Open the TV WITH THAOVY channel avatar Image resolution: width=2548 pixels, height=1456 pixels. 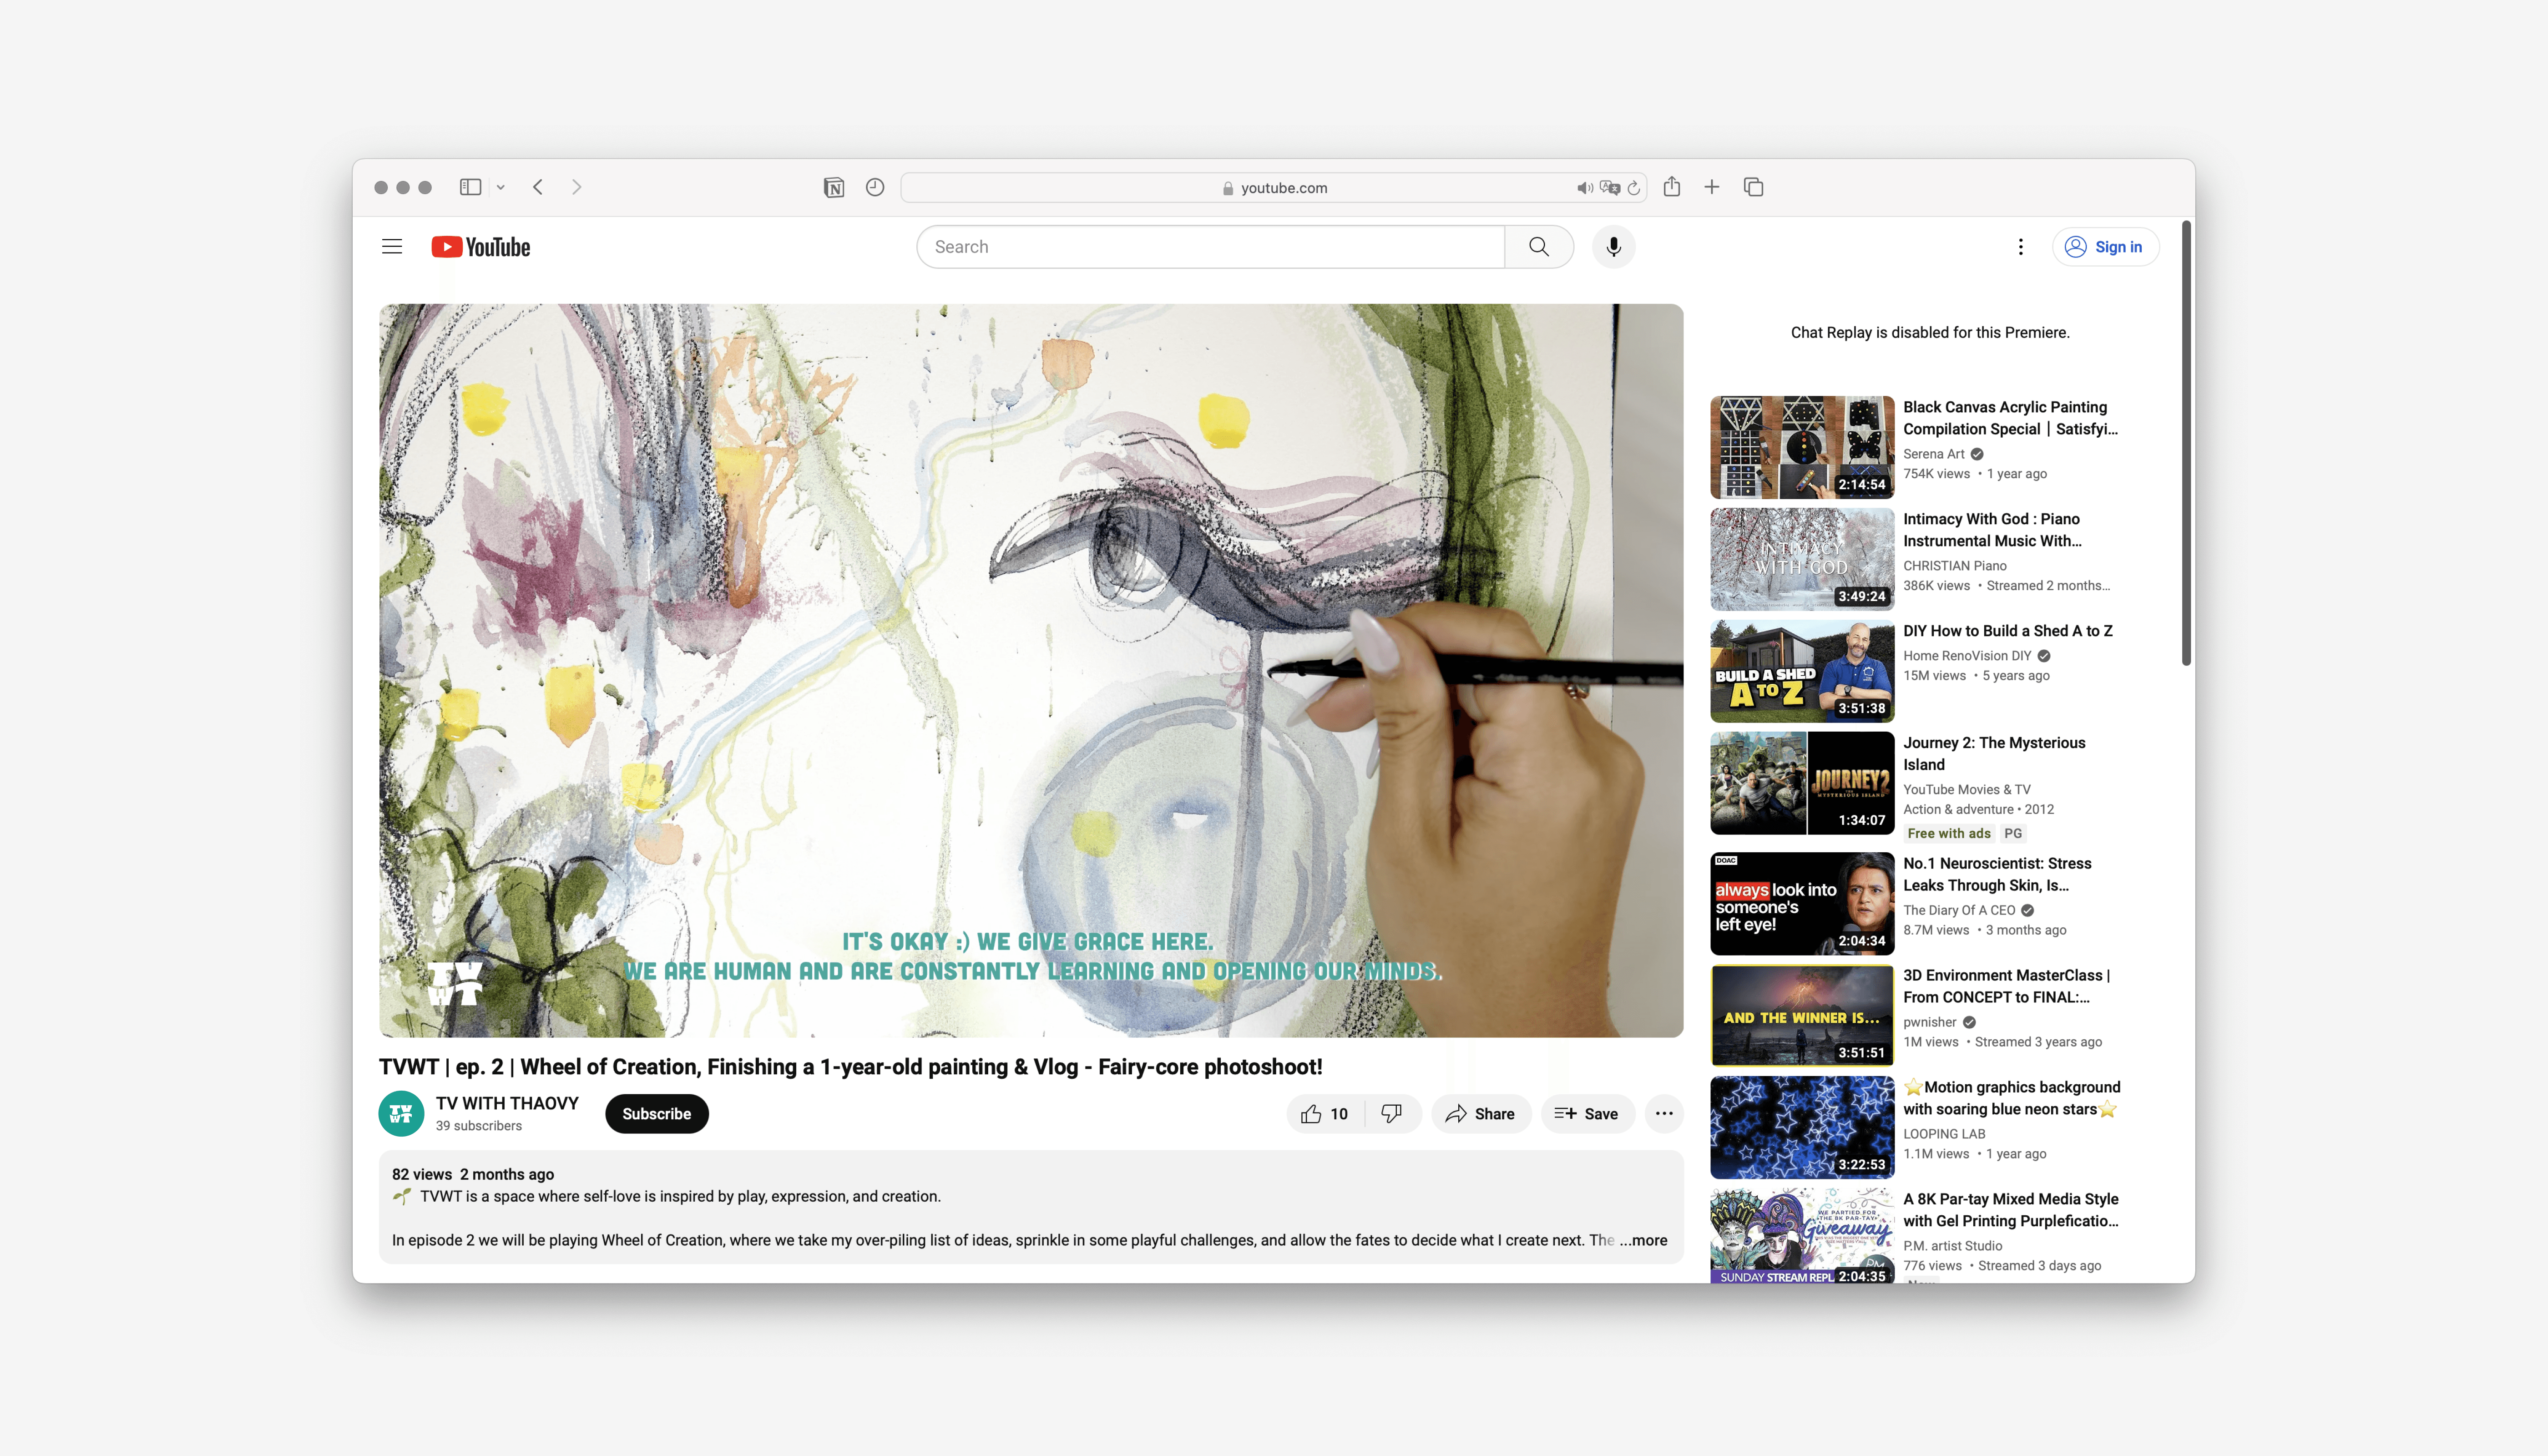pos(401,1114)
